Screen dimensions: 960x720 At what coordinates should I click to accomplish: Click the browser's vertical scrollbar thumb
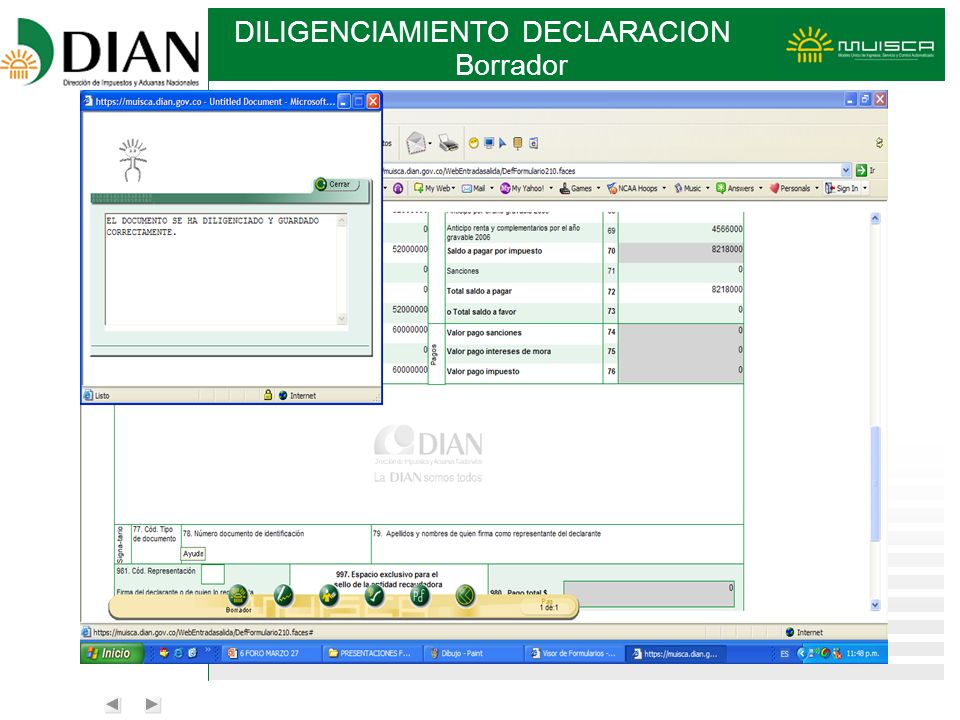click(876, 483)
